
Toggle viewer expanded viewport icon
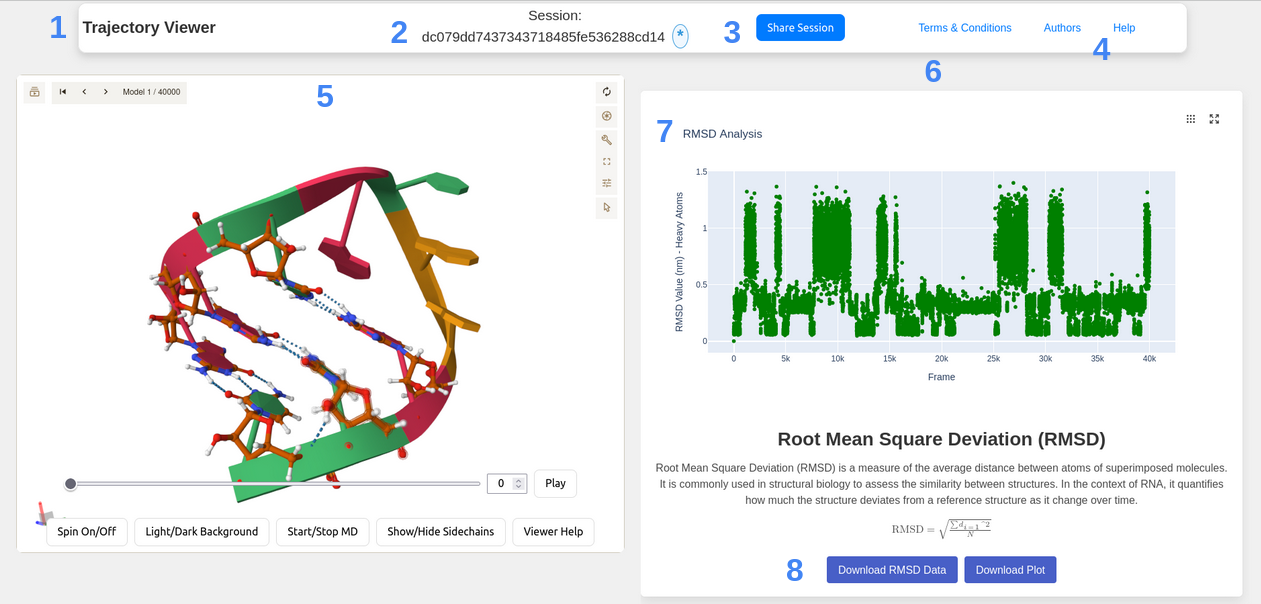click(606, 161)
